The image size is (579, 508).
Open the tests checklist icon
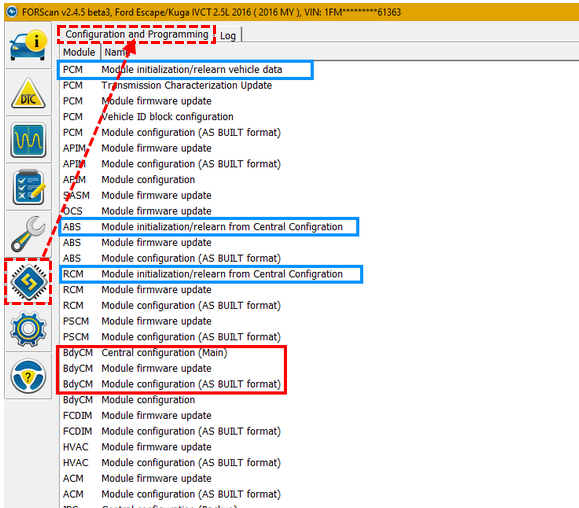(28, 188)
